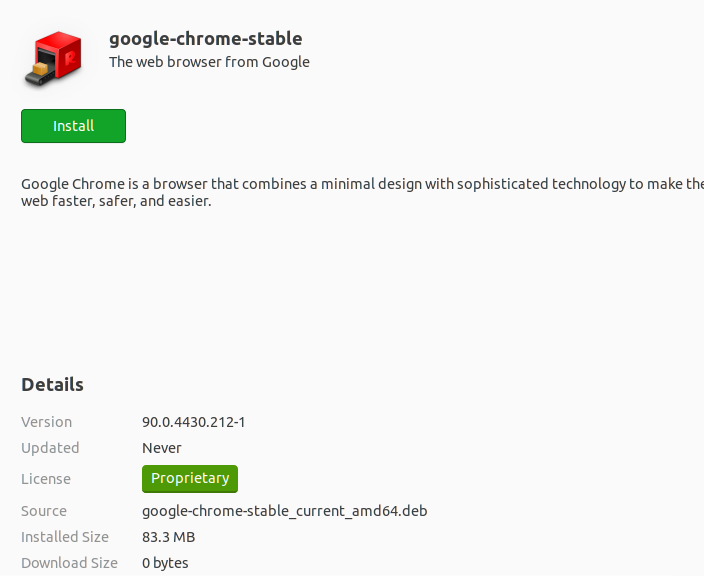The height and width of the screenshot is (576, 704).
Task: Click the Updated label
Action: tap(50, 448)
